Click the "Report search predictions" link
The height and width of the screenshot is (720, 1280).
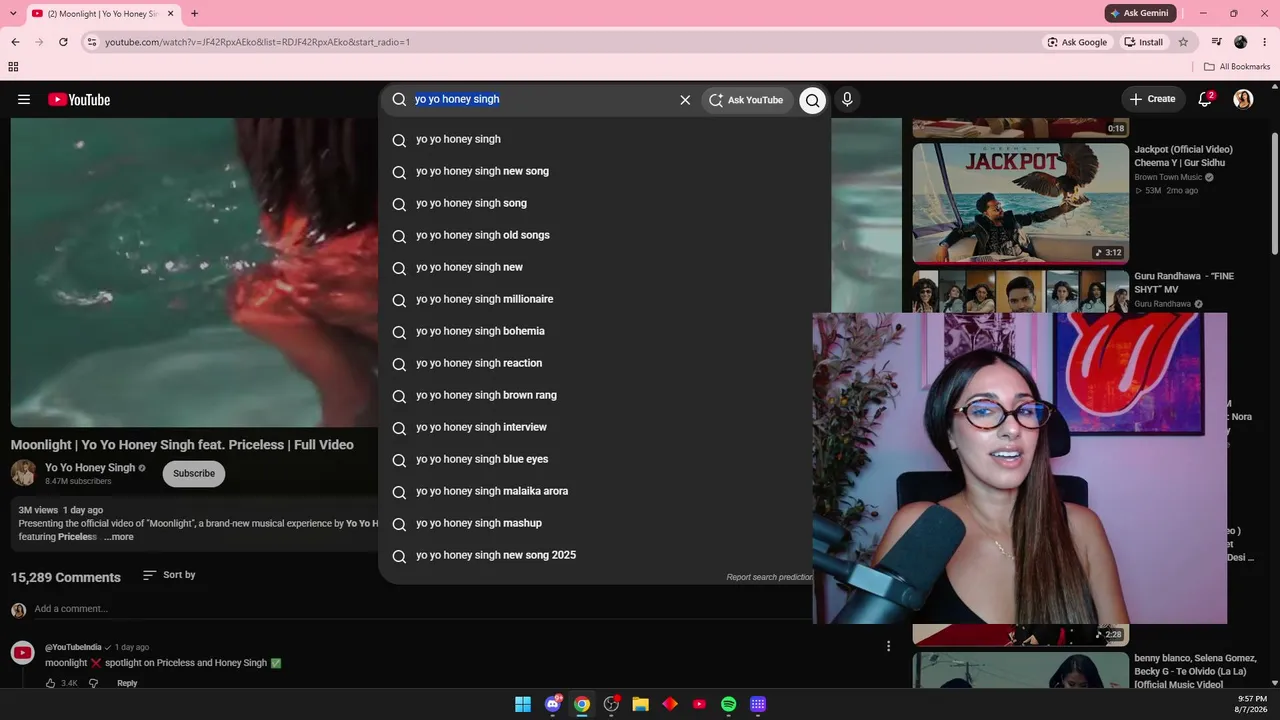coord(769,577)
